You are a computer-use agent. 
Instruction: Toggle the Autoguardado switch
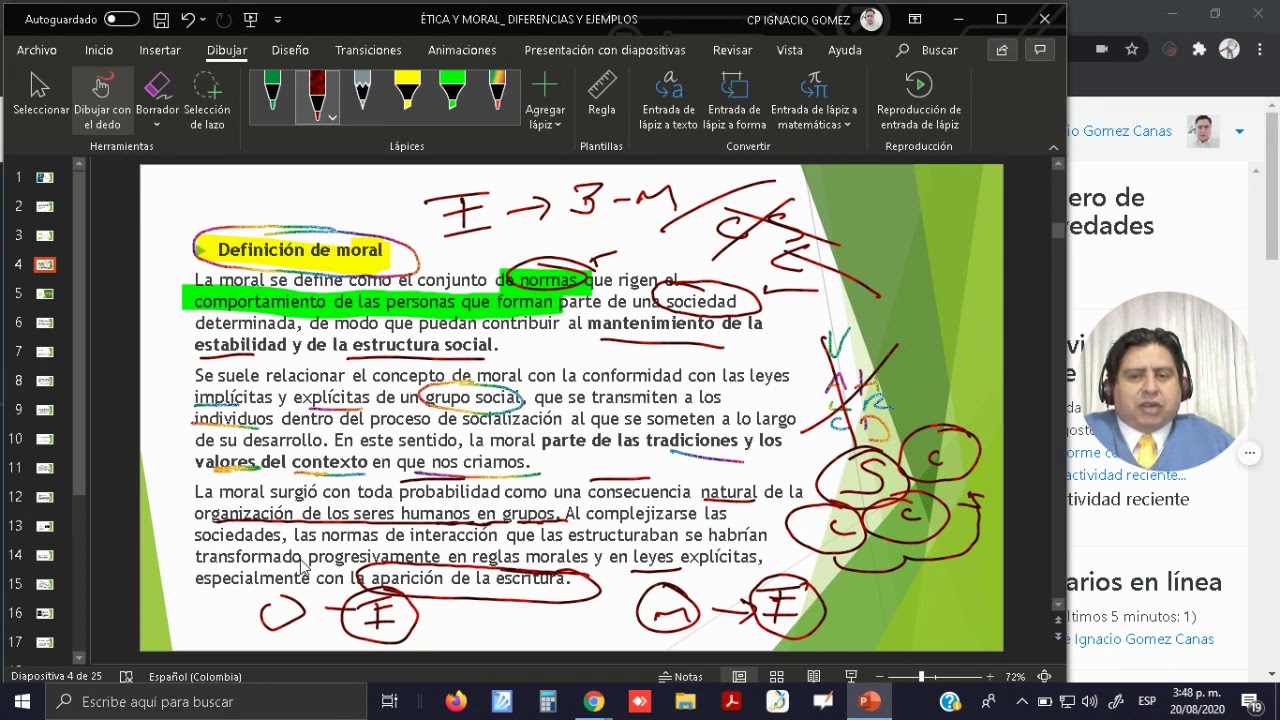(x=121, y=19)
